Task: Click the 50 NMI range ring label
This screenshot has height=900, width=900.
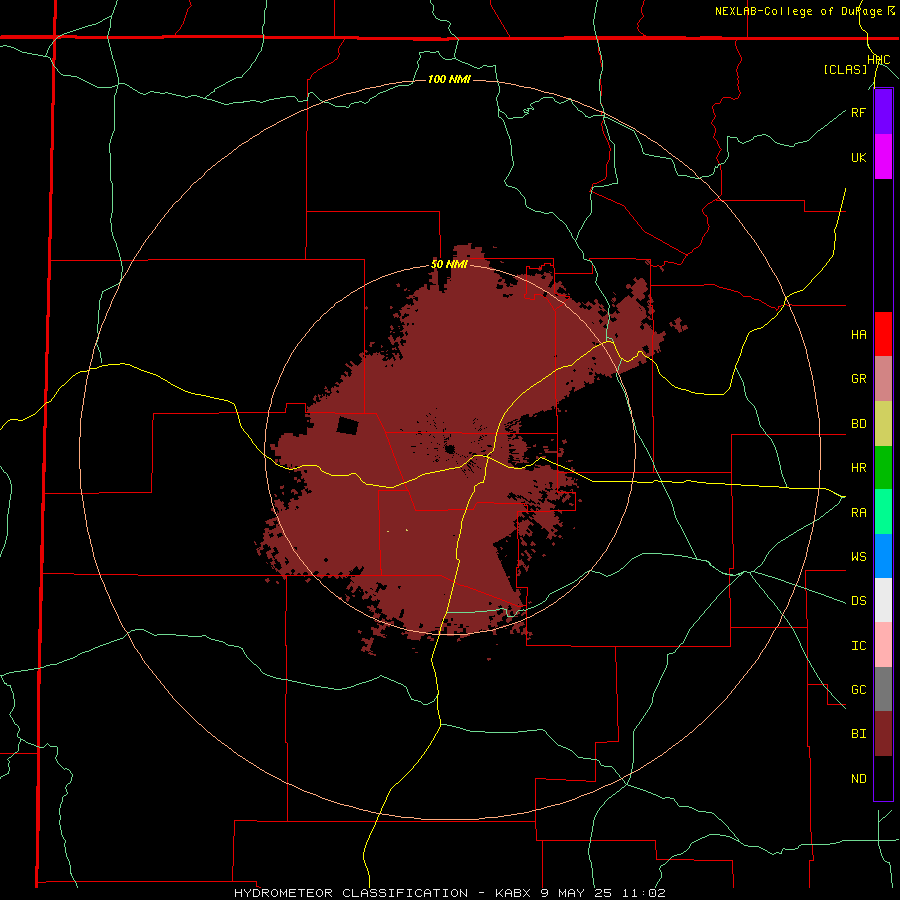Action: (449, 264)
